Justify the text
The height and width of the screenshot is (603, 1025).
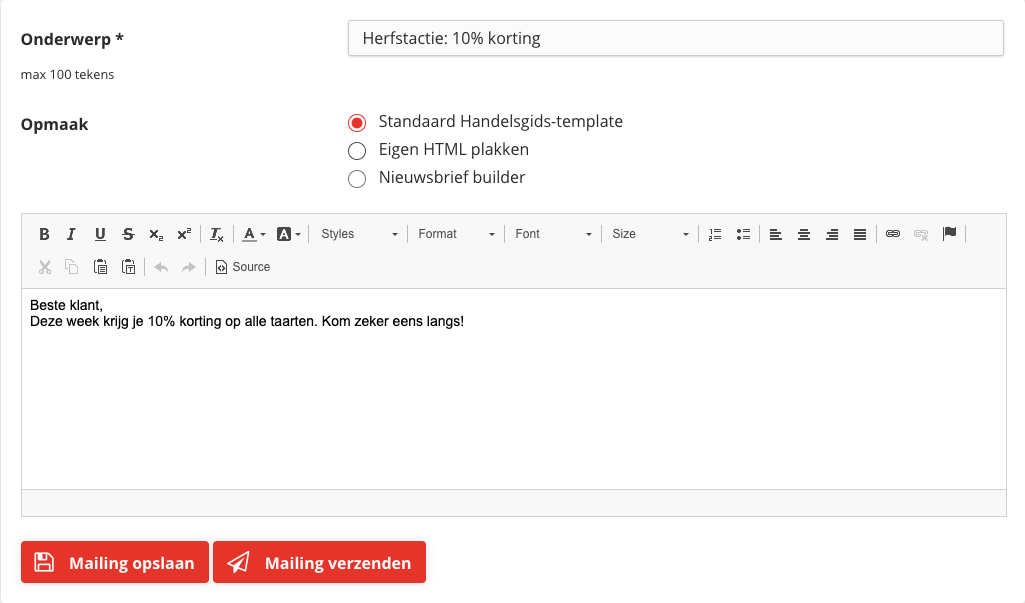(860, 234)
